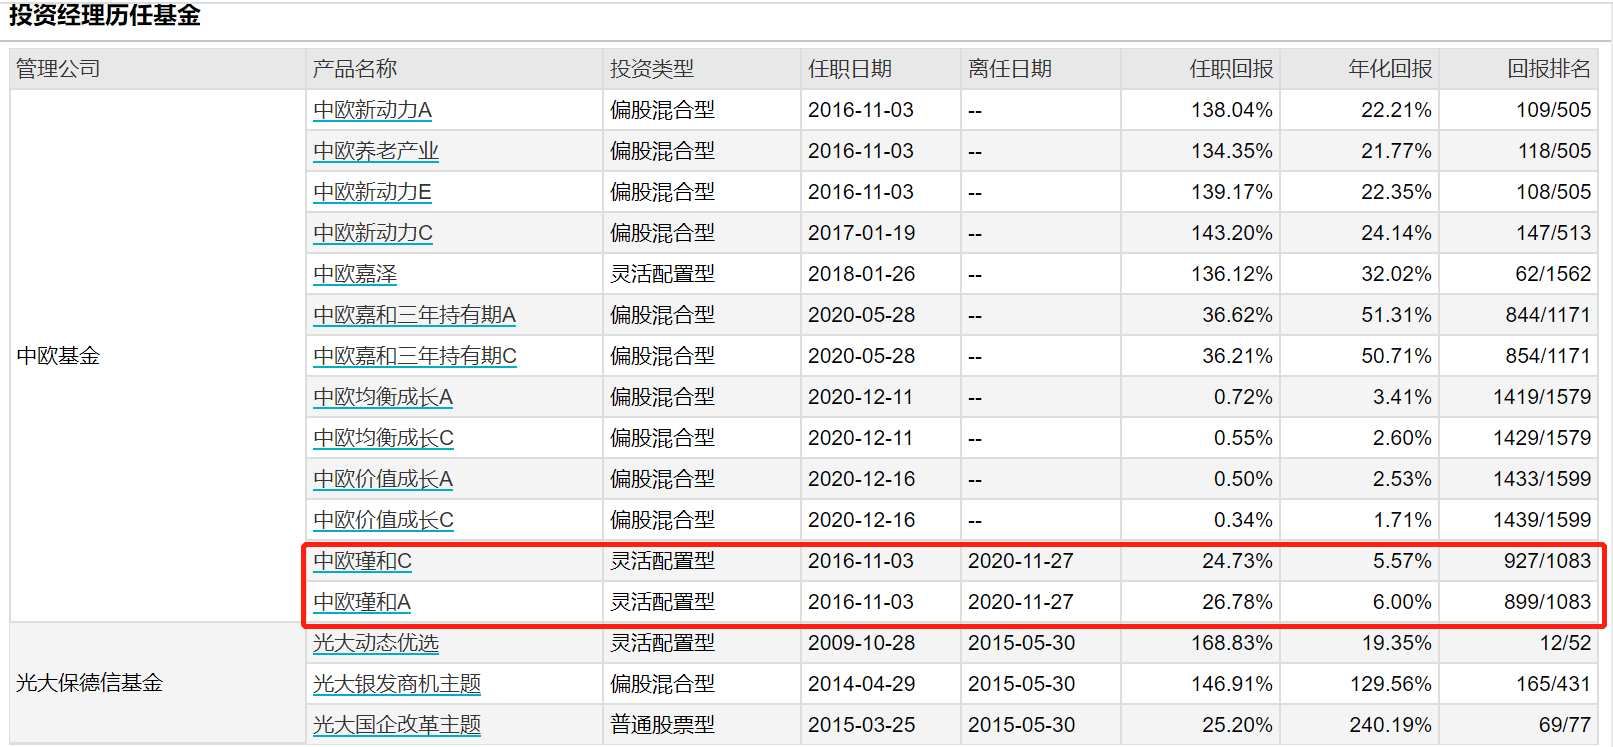Click the 0.72% tenure return value
Viewport: 1613px width, 747px height.
[1243, 397]
